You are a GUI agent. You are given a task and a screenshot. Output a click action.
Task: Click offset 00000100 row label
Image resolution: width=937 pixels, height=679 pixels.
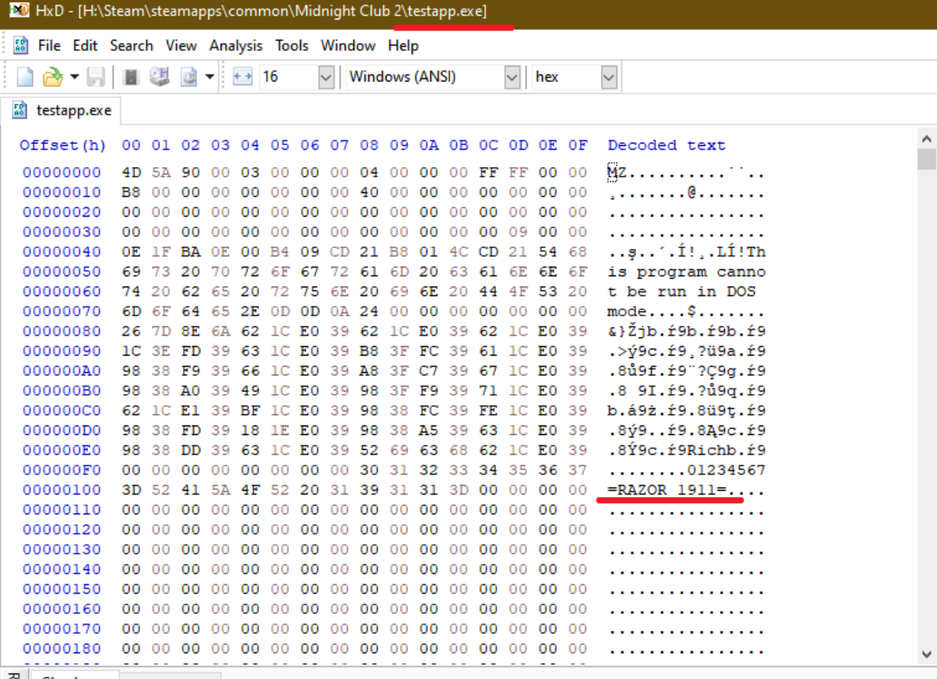tap(62, 490)
